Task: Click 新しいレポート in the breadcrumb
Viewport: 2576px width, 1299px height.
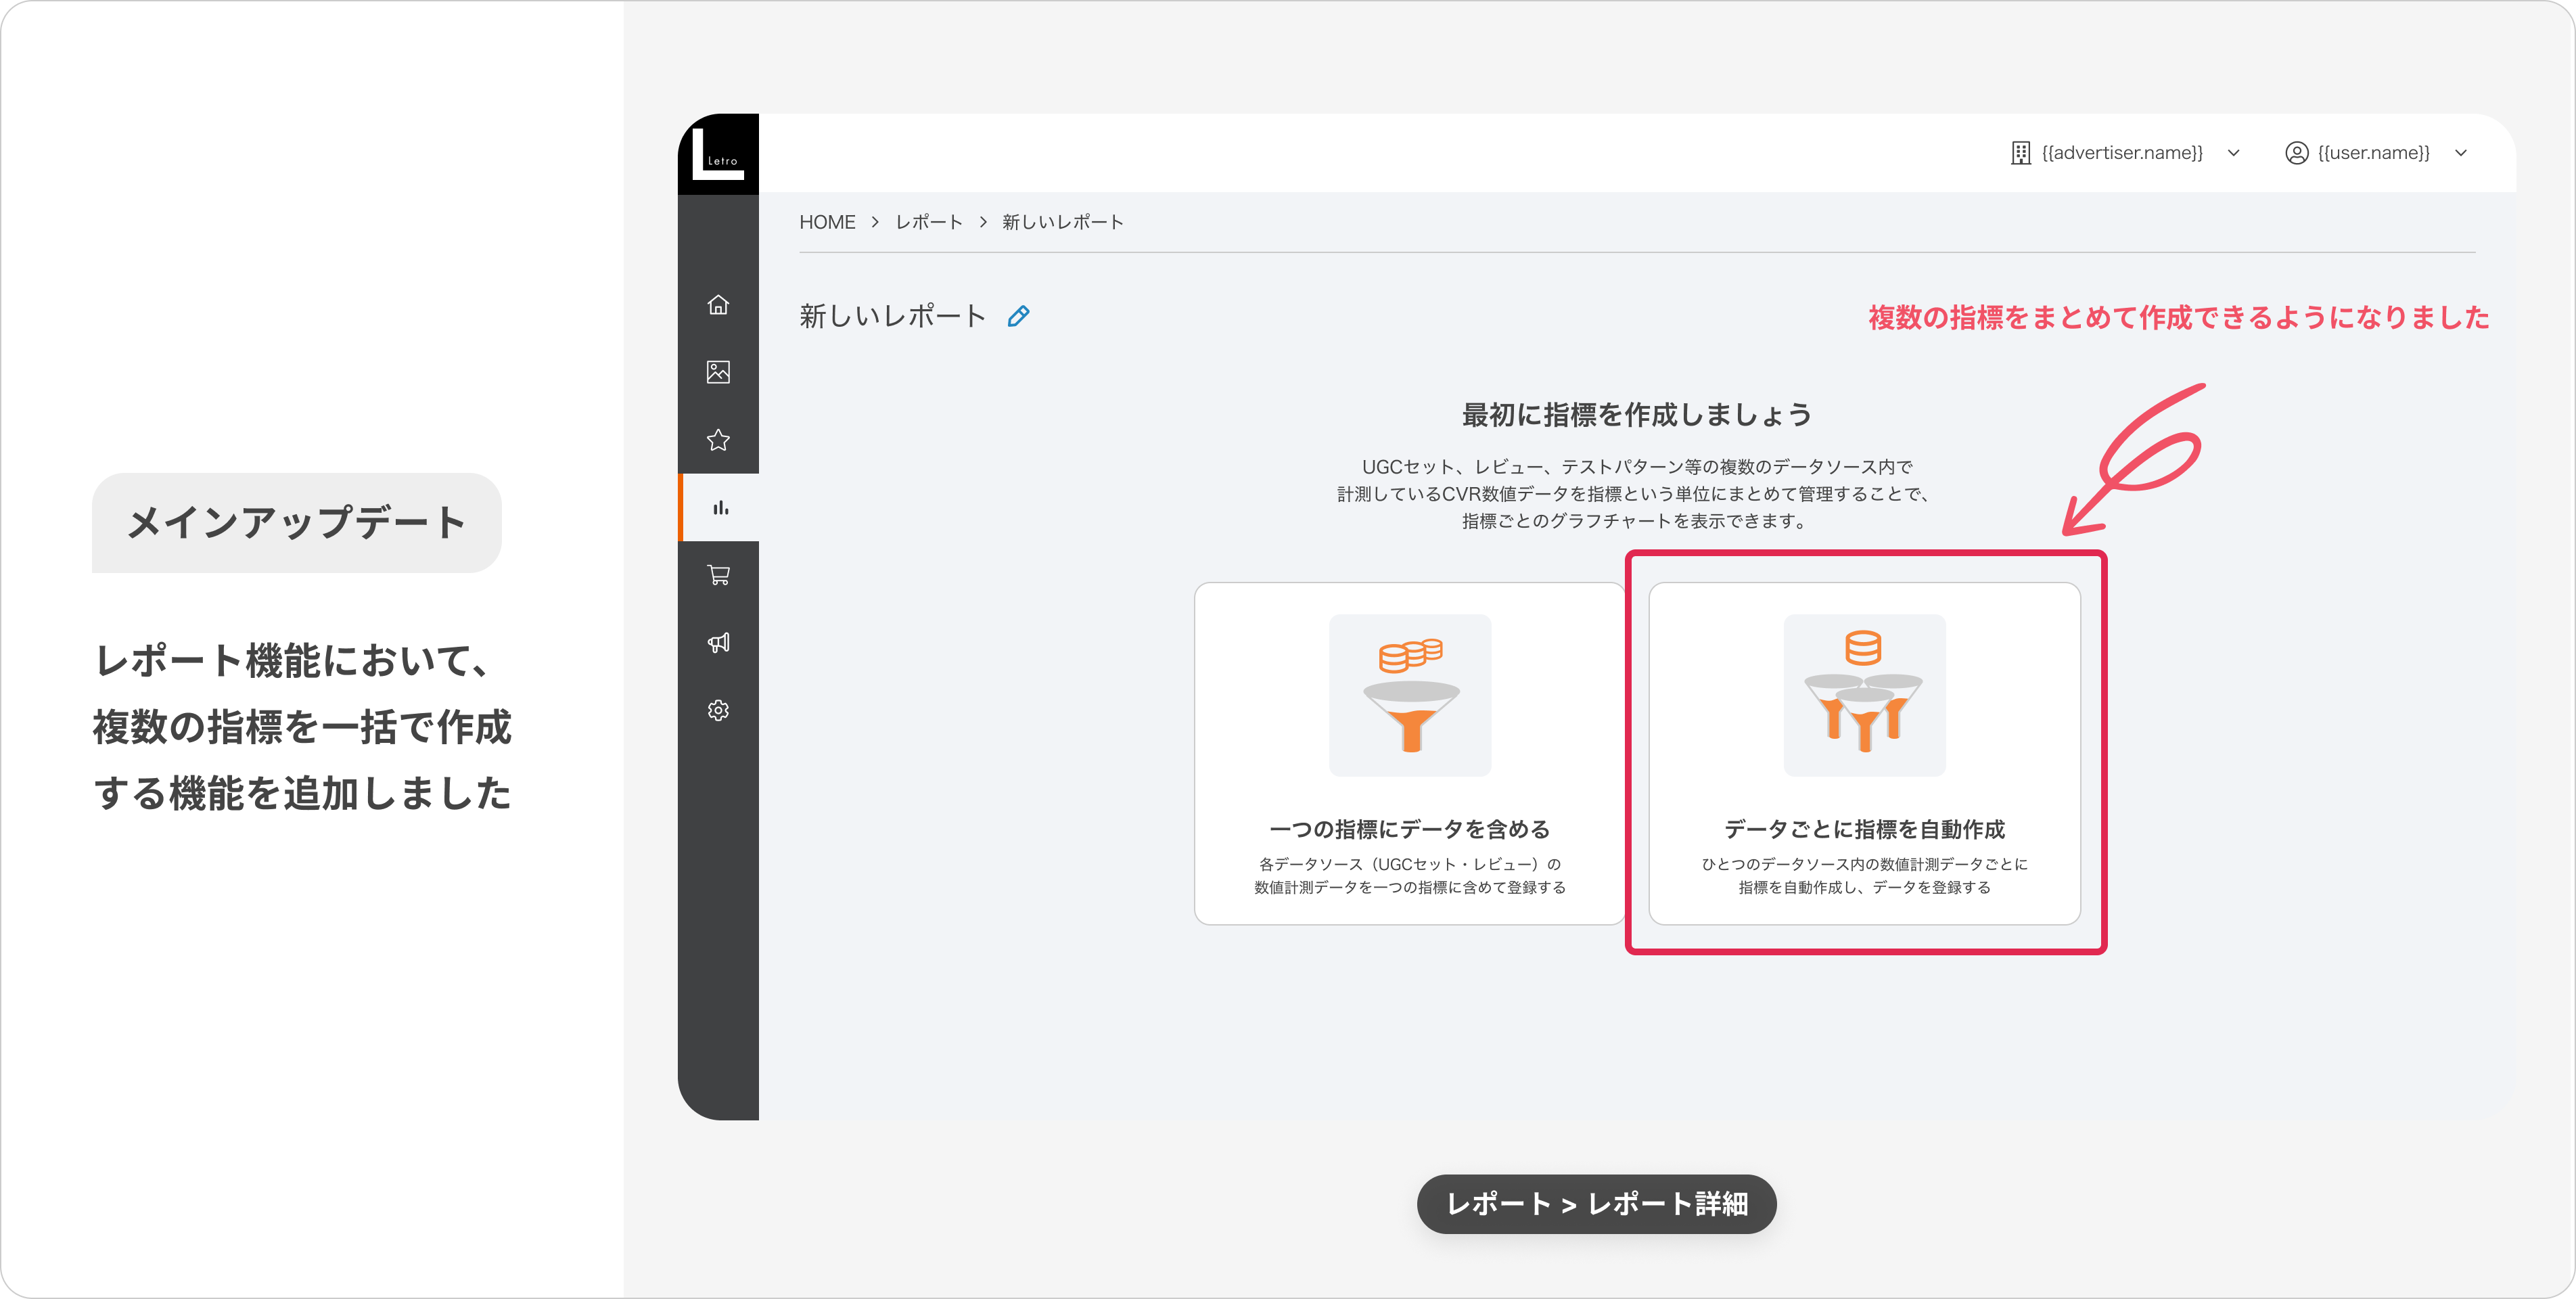Action: pyautogui.click(x=1063, y=222)
